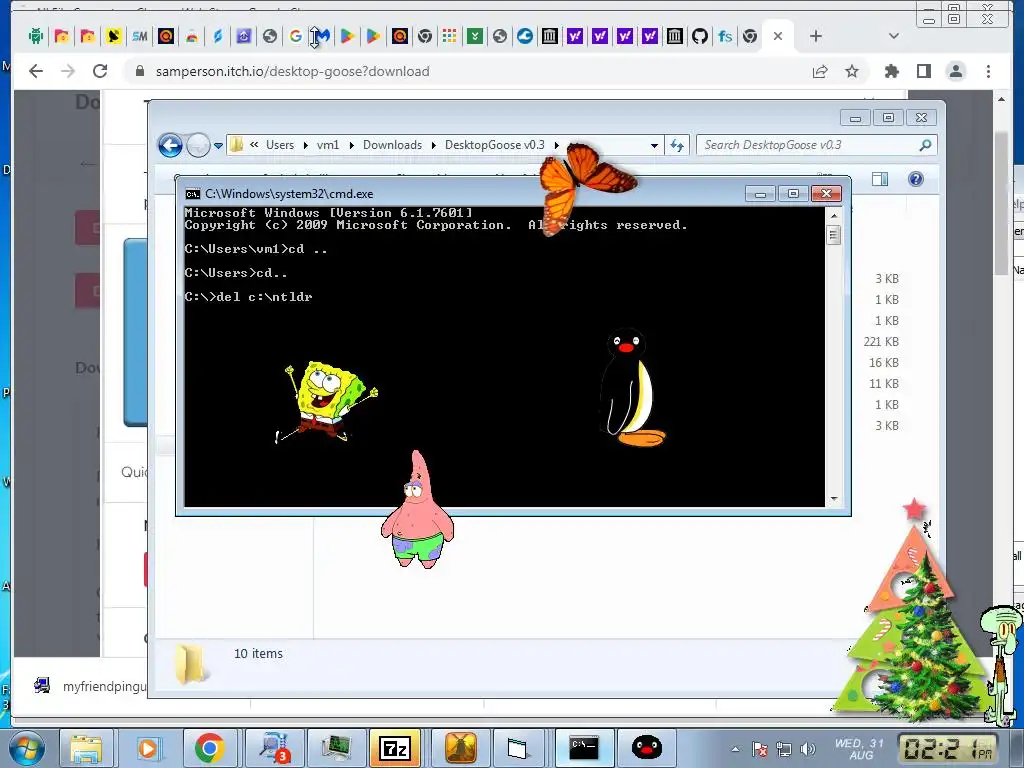Screen dimensions: 1024x768
Task: Click 'DesktopGoose v0.3' breadcrumb segment
Action: tap(494, 145)
